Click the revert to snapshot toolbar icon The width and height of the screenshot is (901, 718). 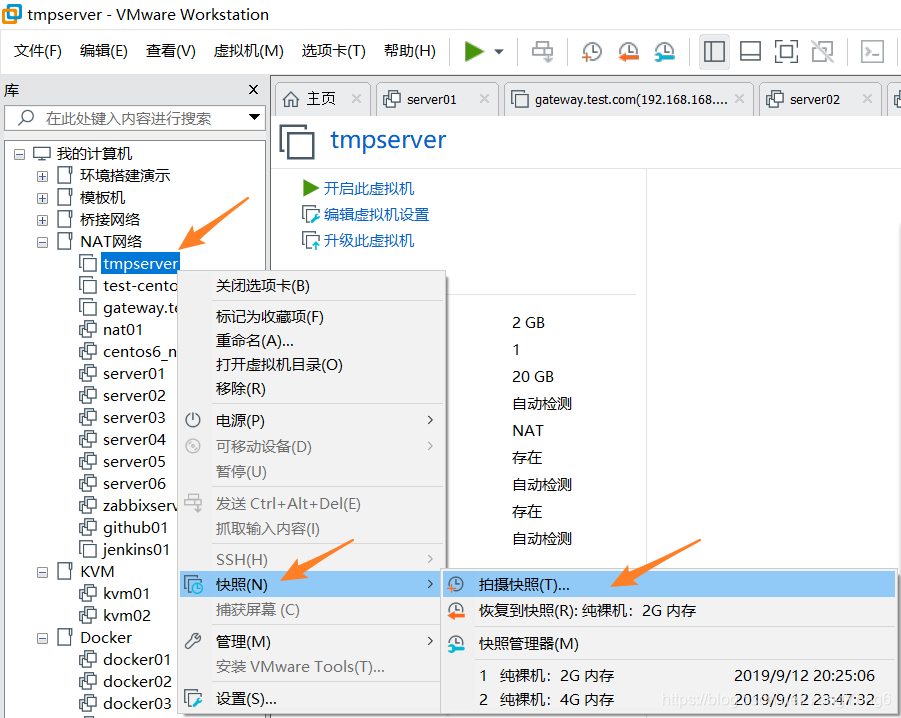[628, 52]
